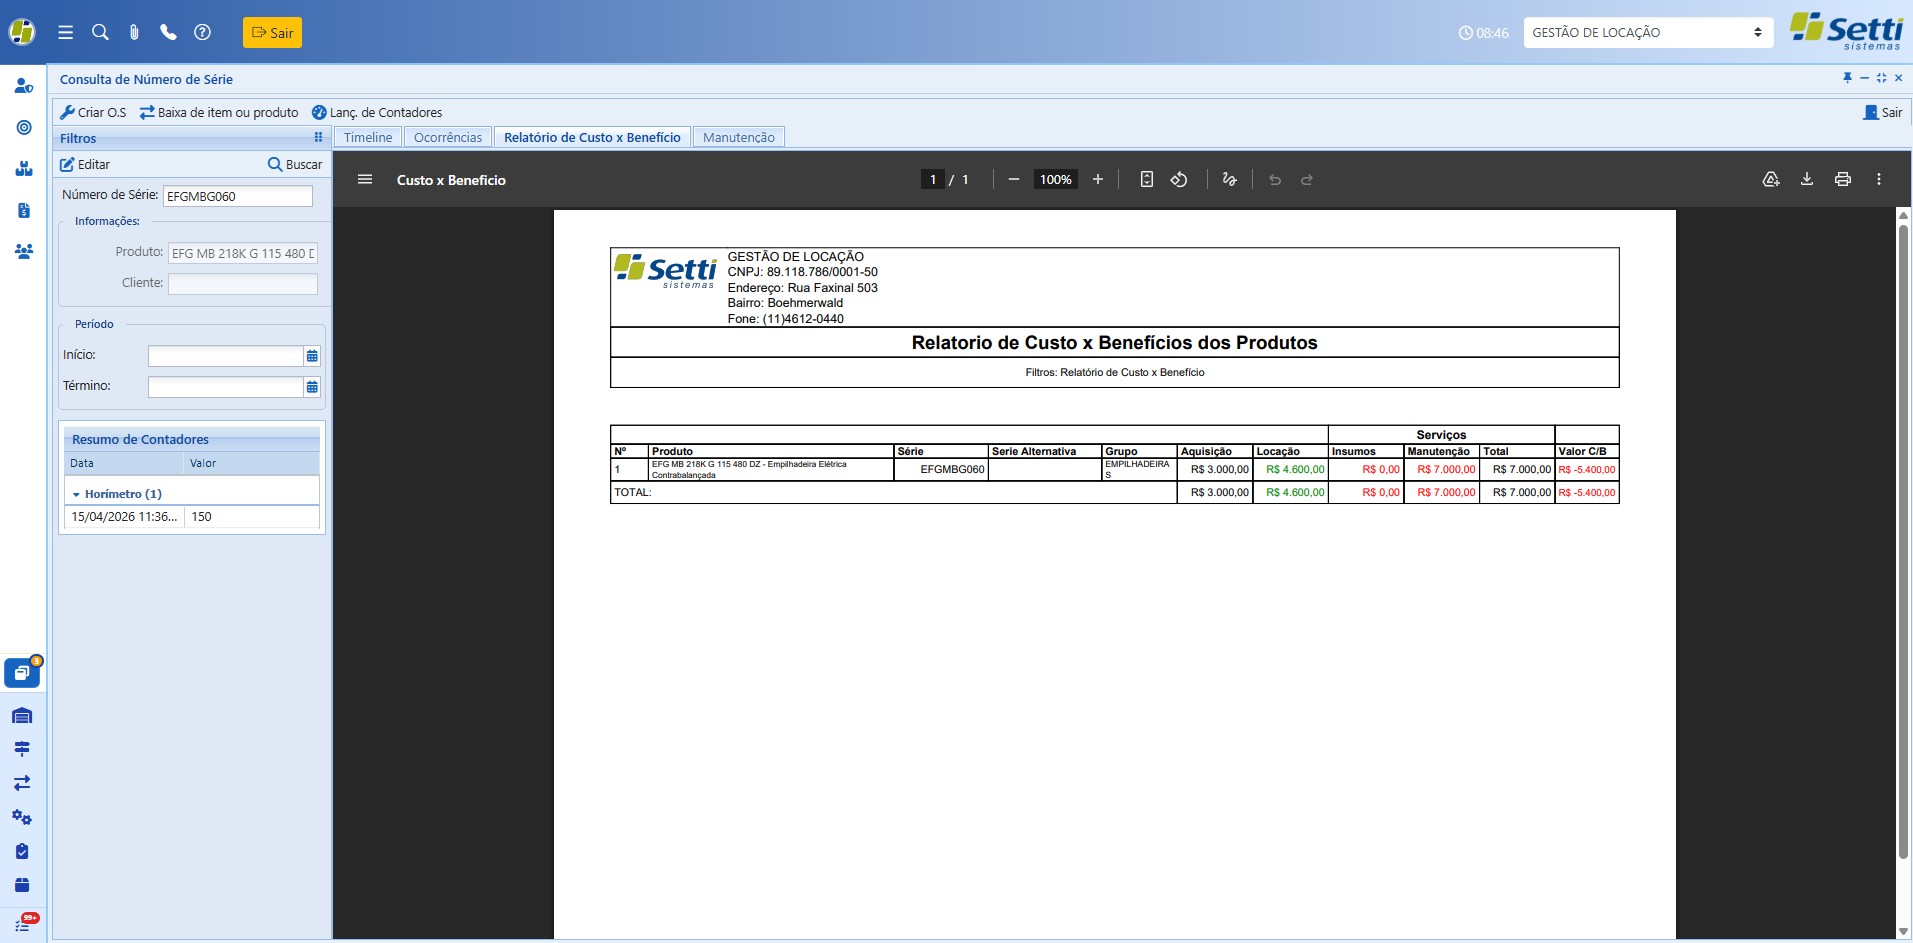The height and width of the screenshot is (943, 1913).
Task: Select Relatório de Custo x Benefício tab
Action: (592, 138)
